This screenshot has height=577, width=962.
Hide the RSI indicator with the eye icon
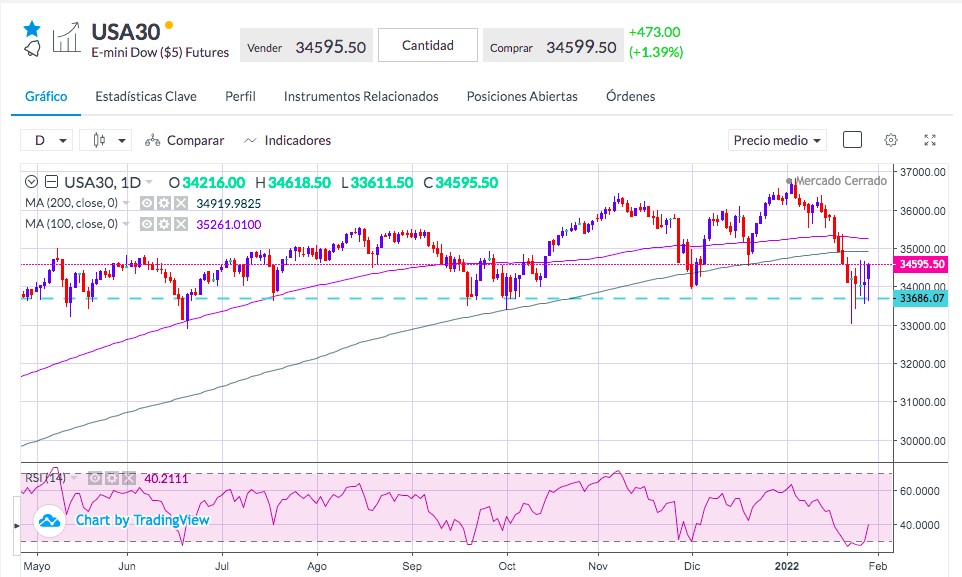pyautogui.click(x=94, y=478)
